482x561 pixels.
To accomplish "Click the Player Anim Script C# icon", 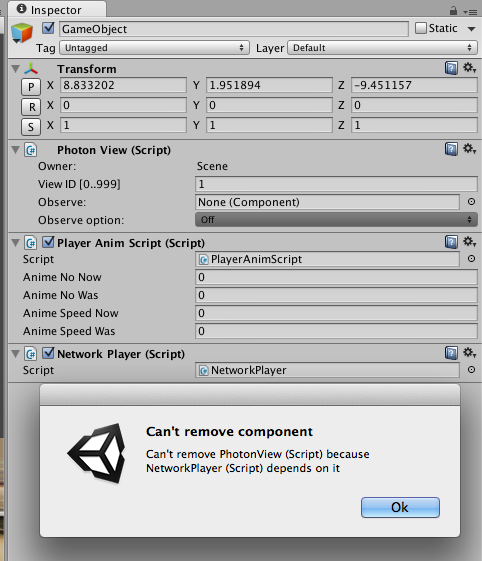I will (x=31, y=243).
